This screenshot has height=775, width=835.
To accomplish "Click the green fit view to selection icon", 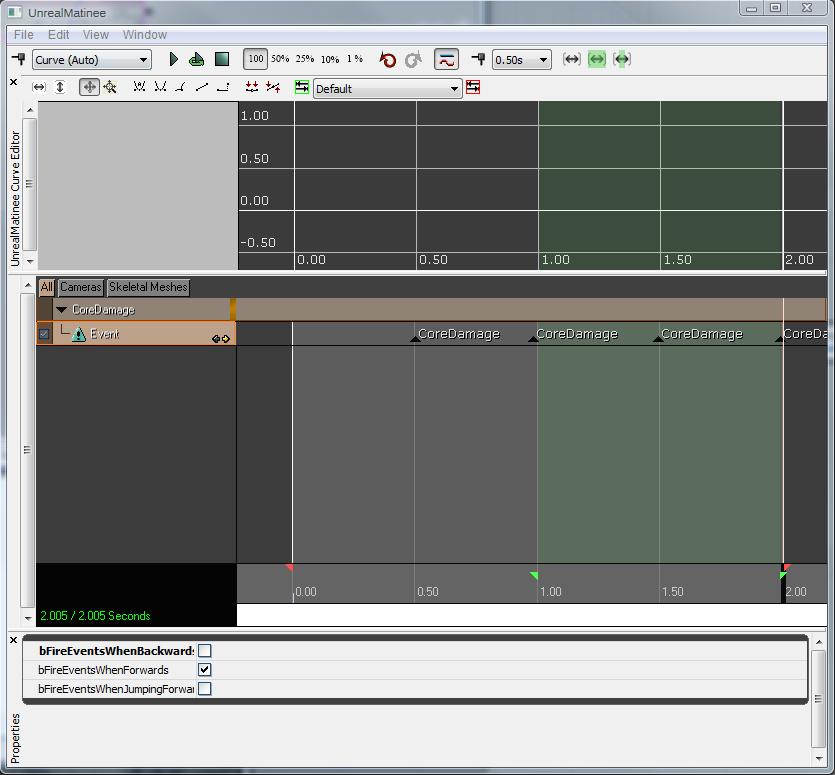I will click(597, 59).
